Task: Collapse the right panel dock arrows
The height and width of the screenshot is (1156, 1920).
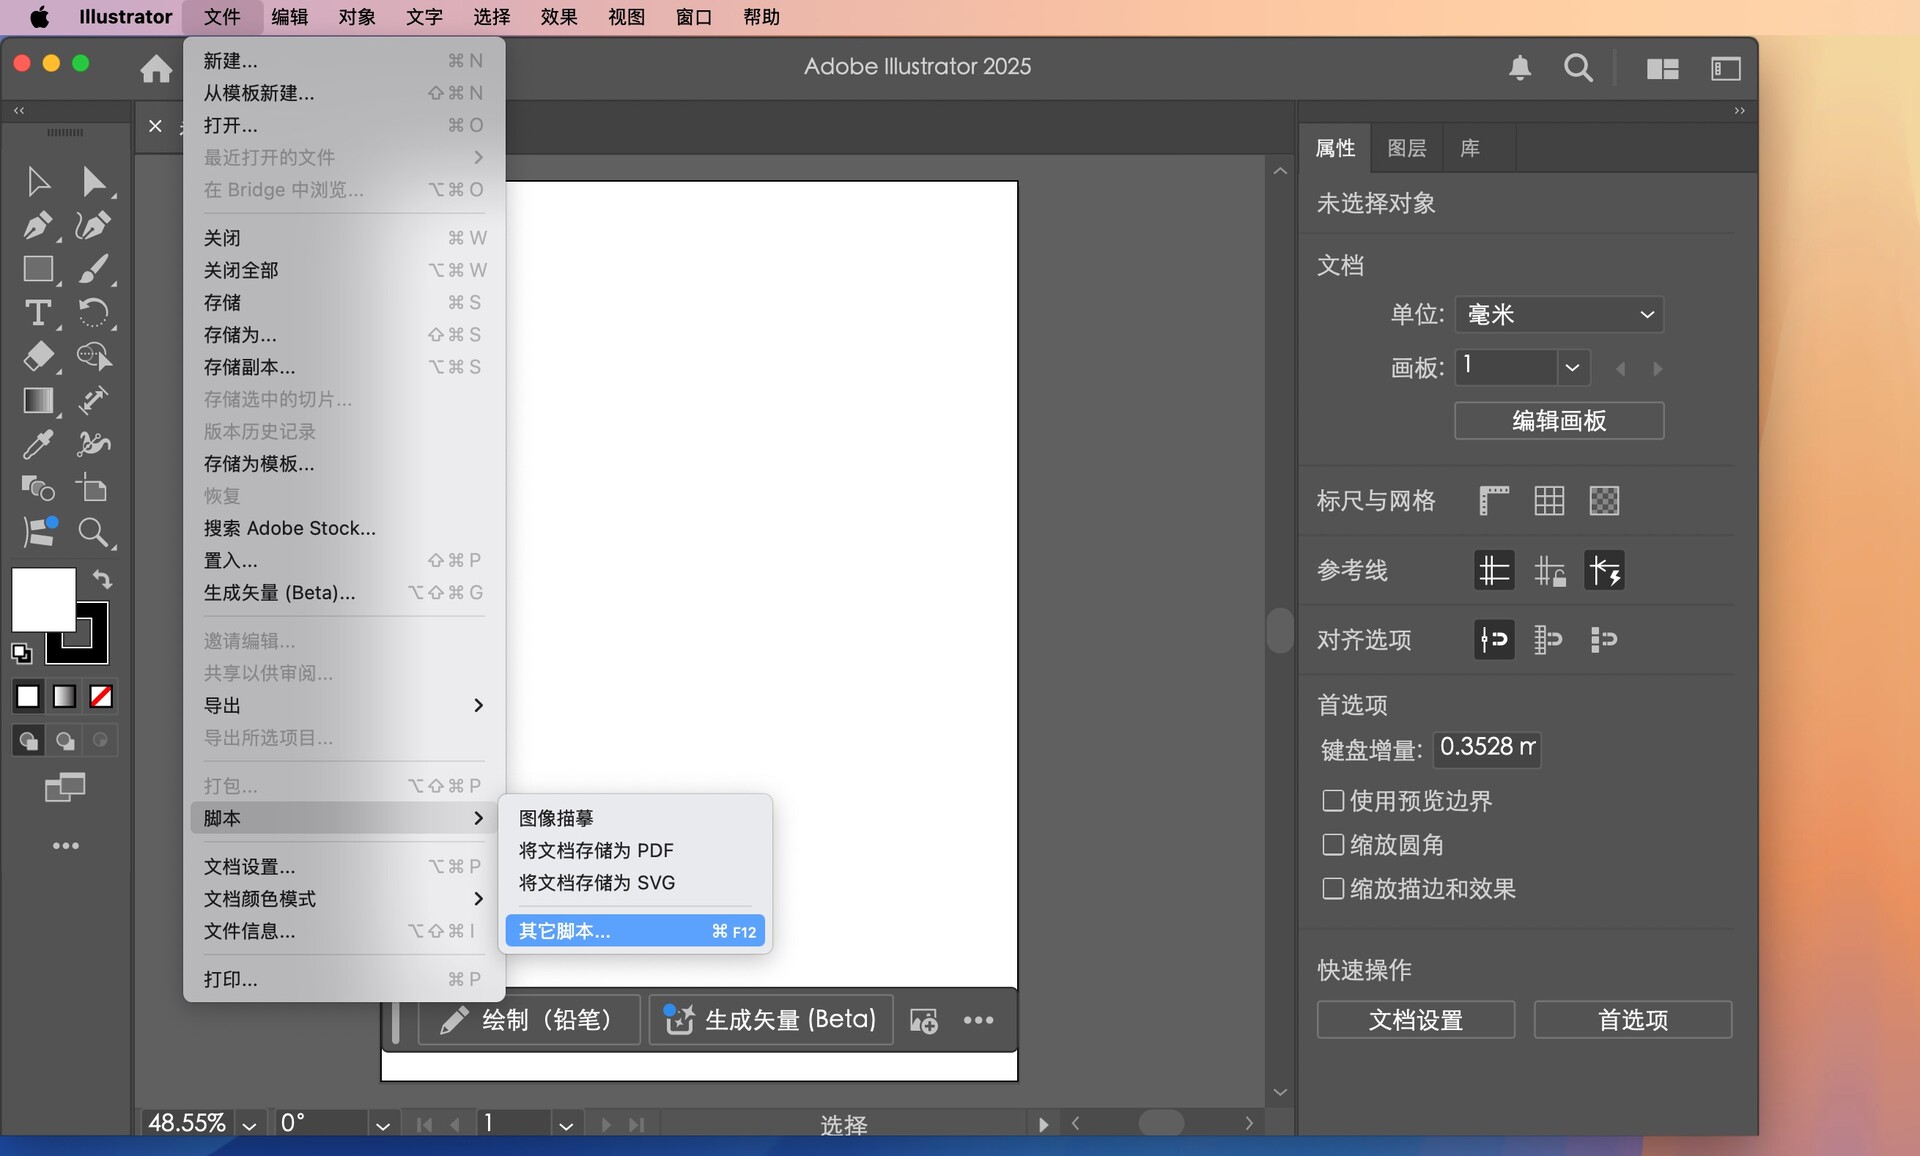Action: point(1739,111)
